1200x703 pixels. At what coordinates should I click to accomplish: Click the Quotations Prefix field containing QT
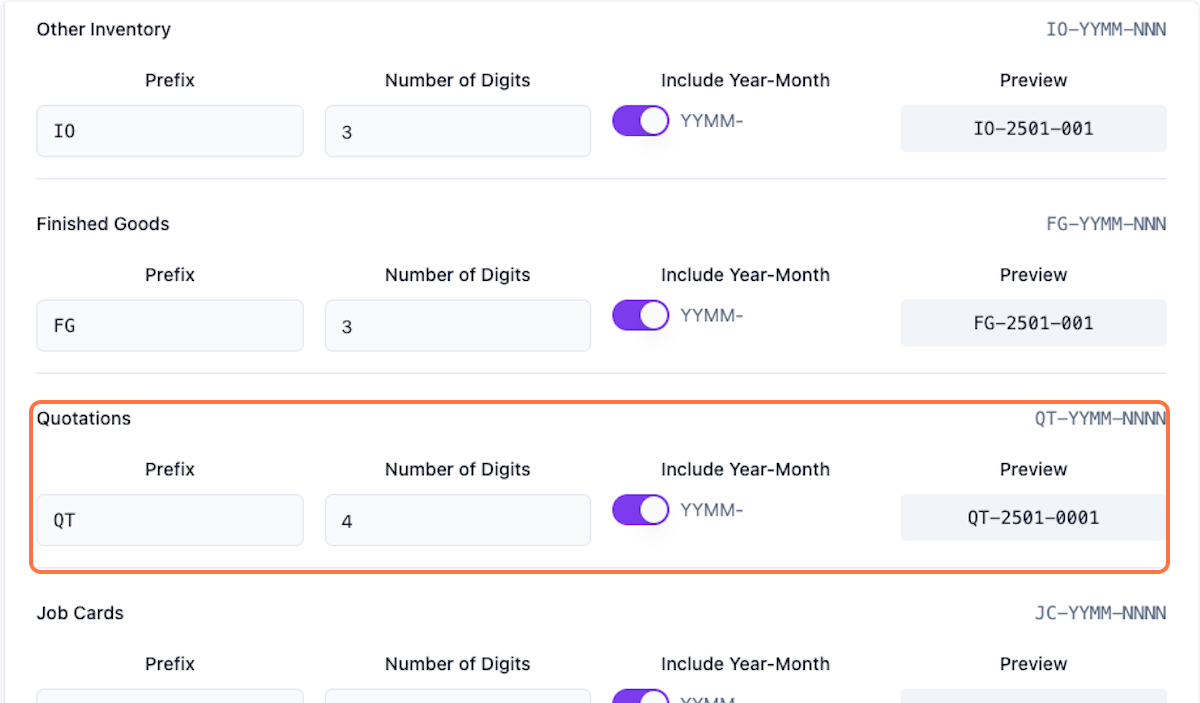[170, 520]
